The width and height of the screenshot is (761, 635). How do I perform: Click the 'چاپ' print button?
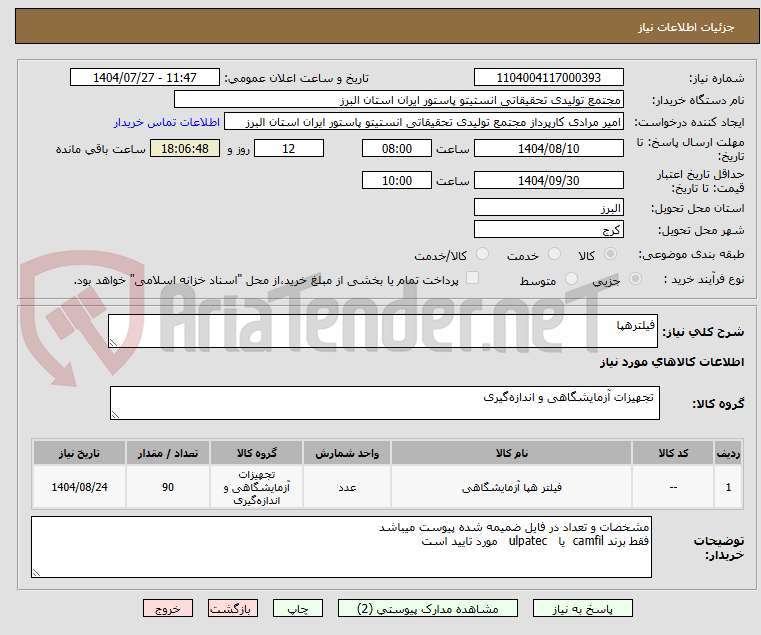coord(298,608)
